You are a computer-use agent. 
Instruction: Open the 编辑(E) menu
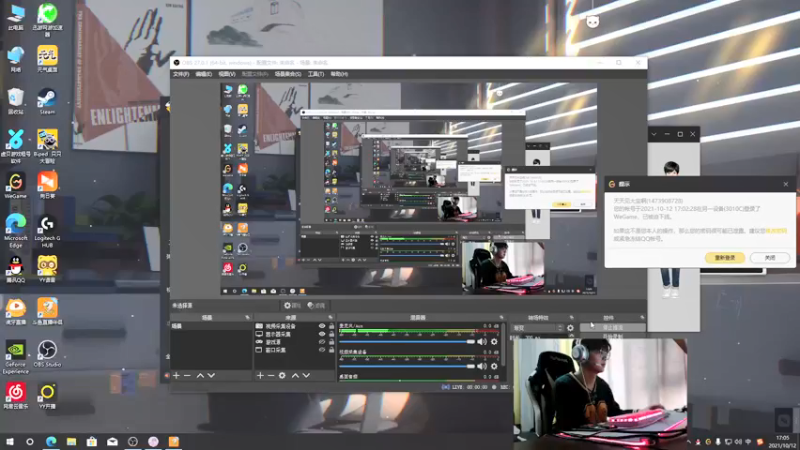[x=204, y=74]
